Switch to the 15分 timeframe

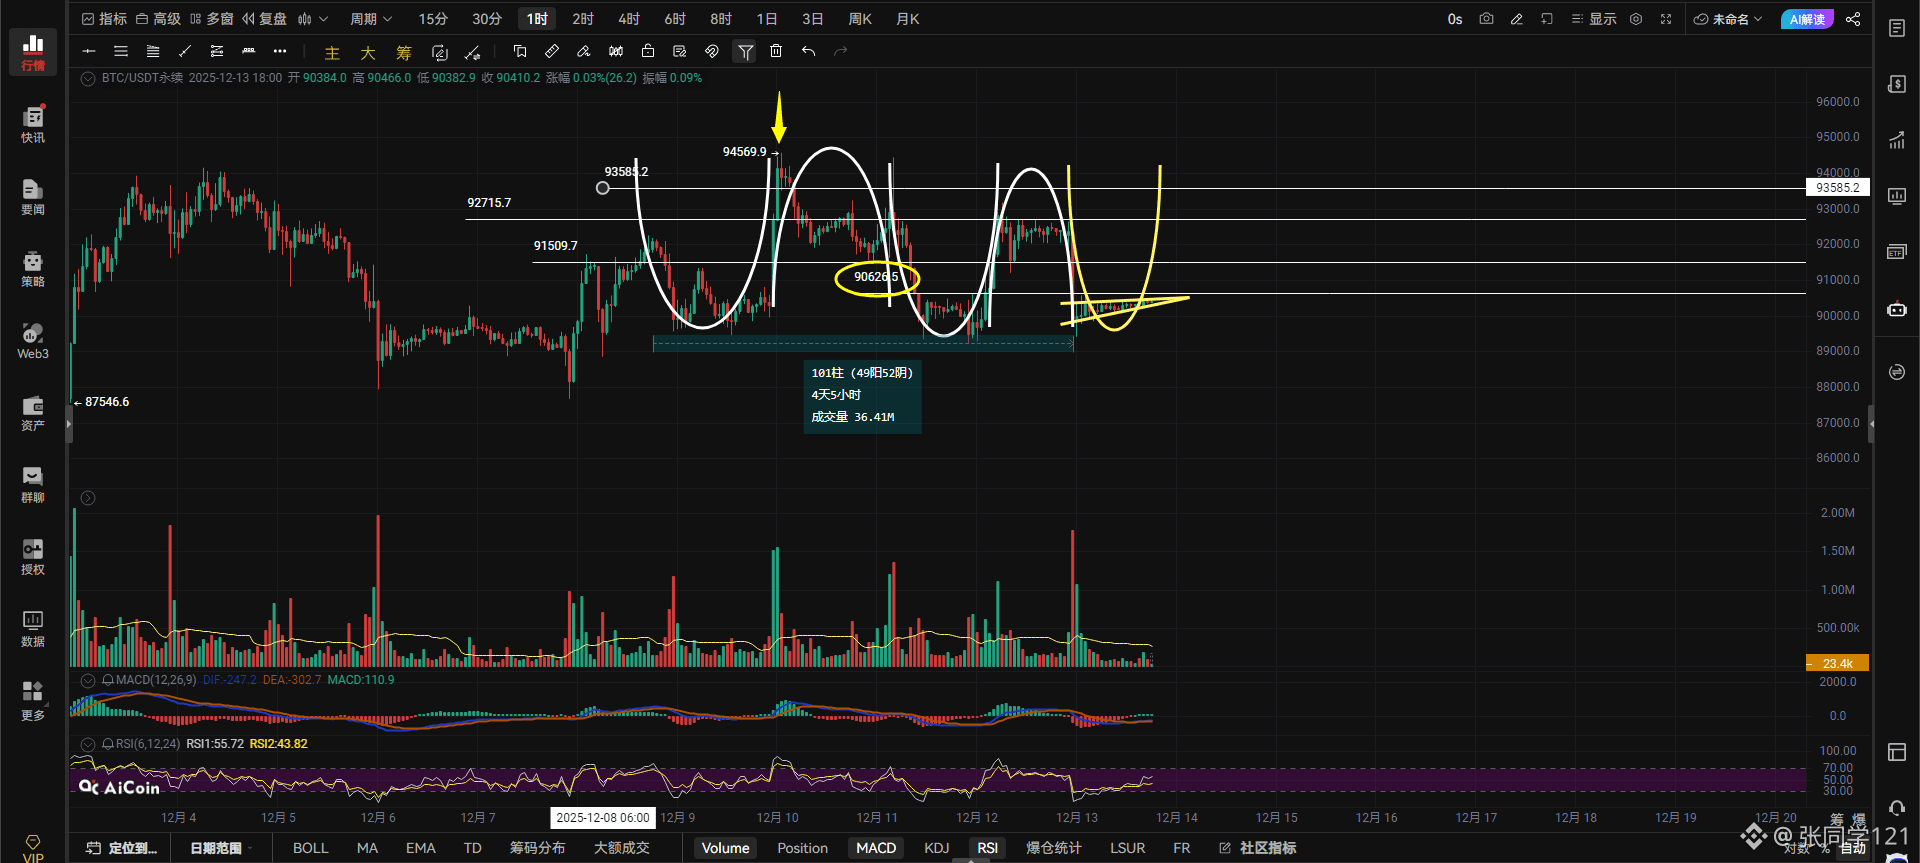[x=433, y=19]
